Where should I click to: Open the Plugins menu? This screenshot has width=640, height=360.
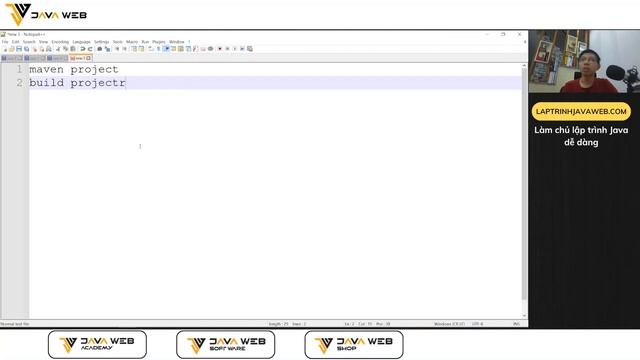[x=159, y=42]
